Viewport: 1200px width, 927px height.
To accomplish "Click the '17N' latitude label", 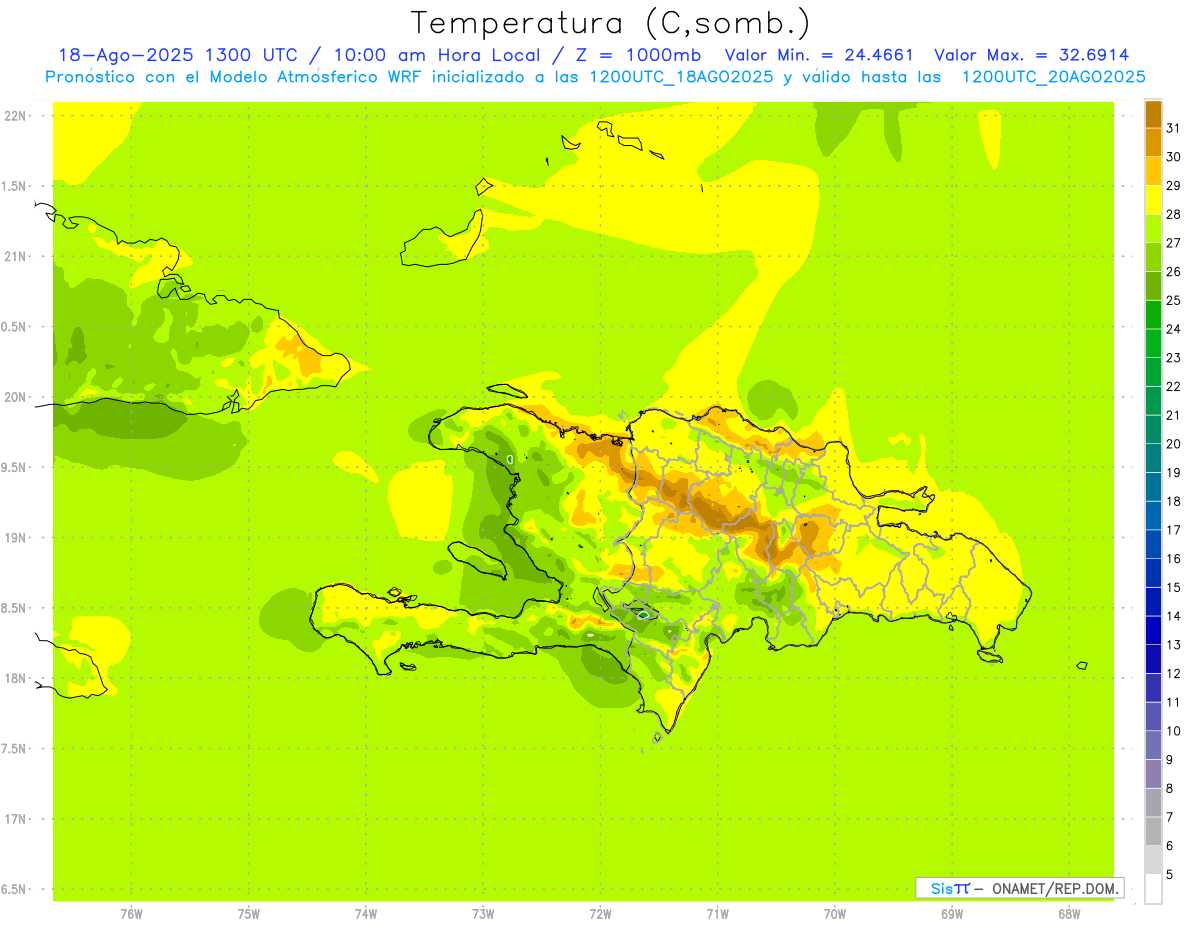I will click(x=15, y=819).
